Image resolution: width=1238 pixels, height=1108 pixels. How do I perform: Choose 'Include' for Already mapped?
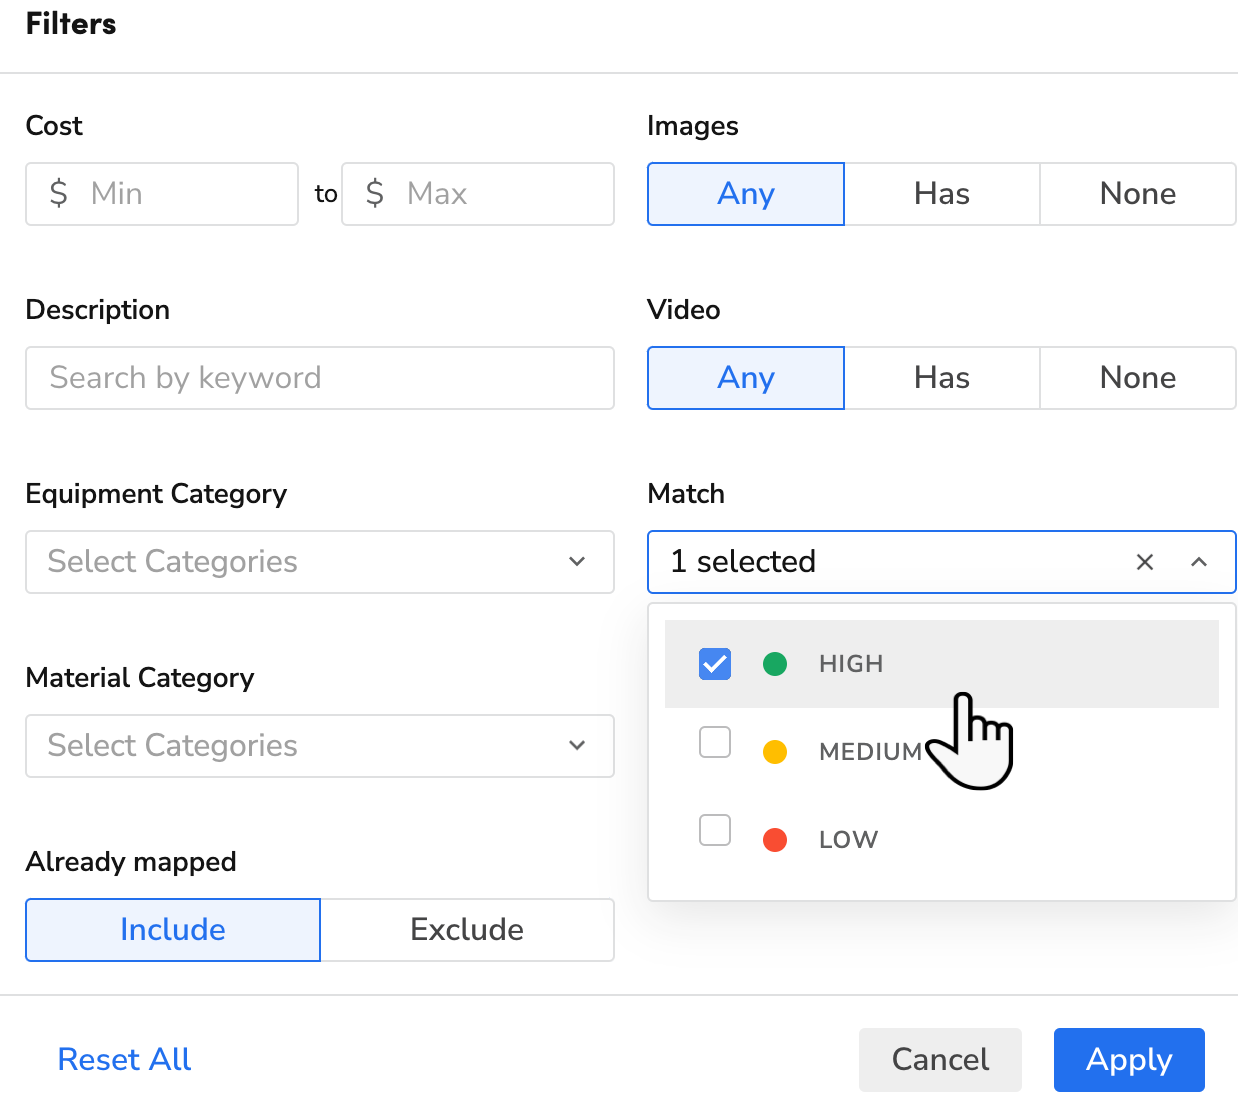pyautogui.click(x=173, y=930)
